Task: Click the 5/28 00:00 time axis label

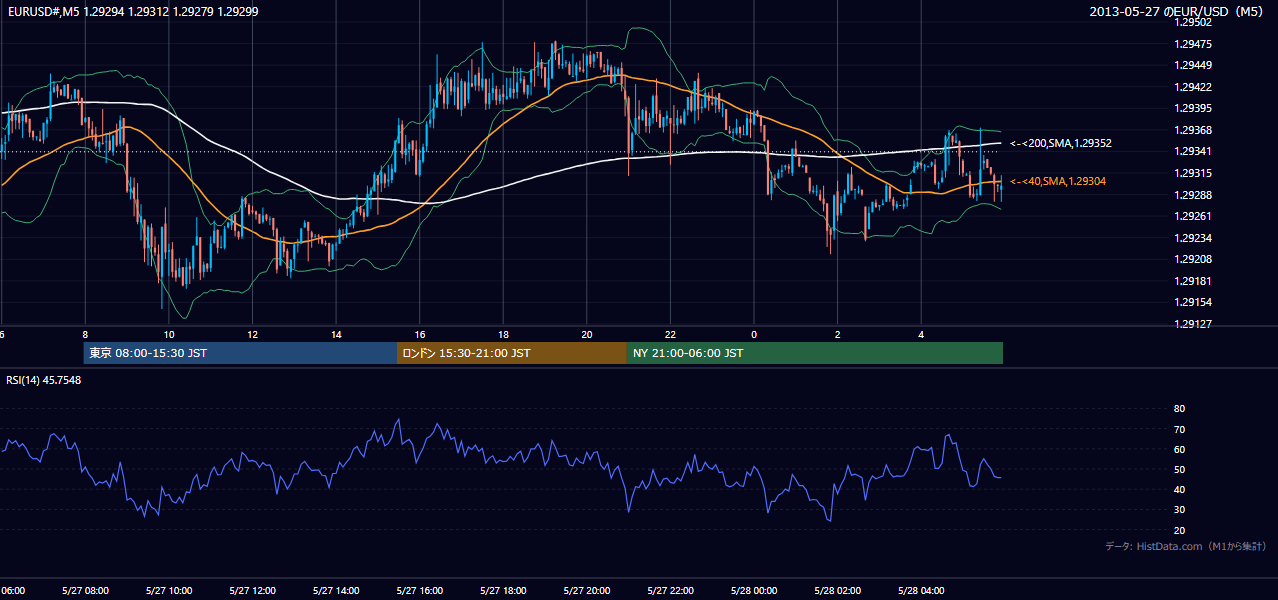Action: pos(754,591)
